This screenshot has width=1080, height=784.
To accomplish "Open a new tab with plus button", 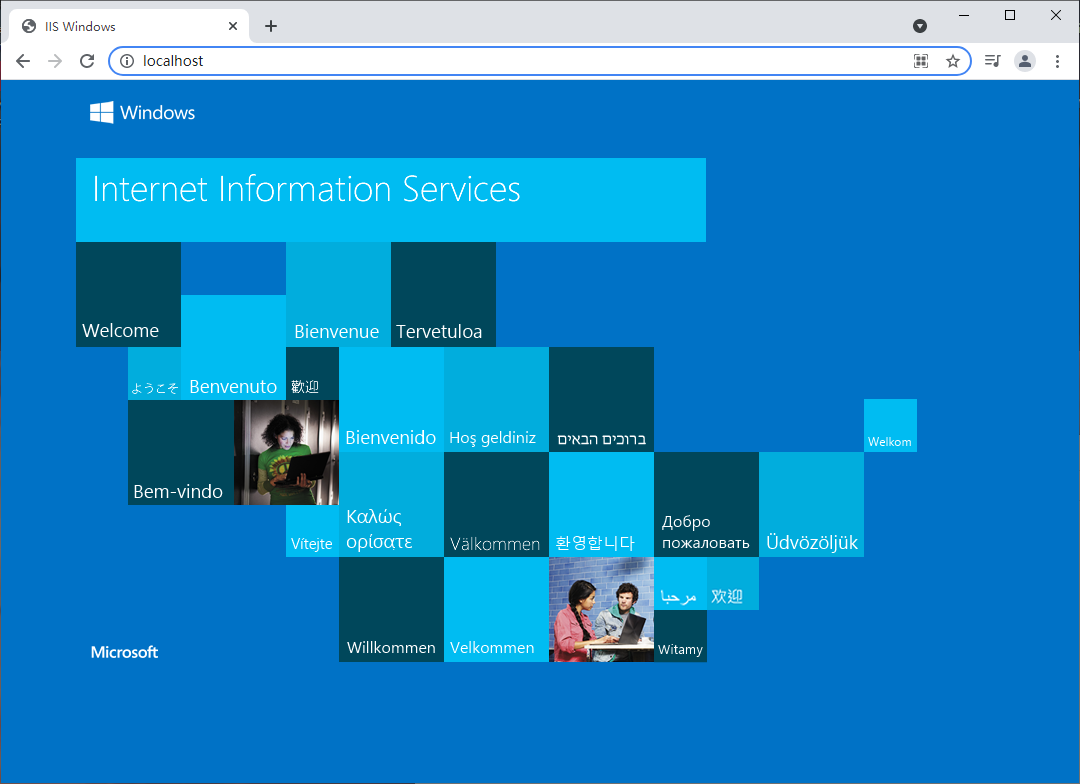I will [x=271, y=26].
